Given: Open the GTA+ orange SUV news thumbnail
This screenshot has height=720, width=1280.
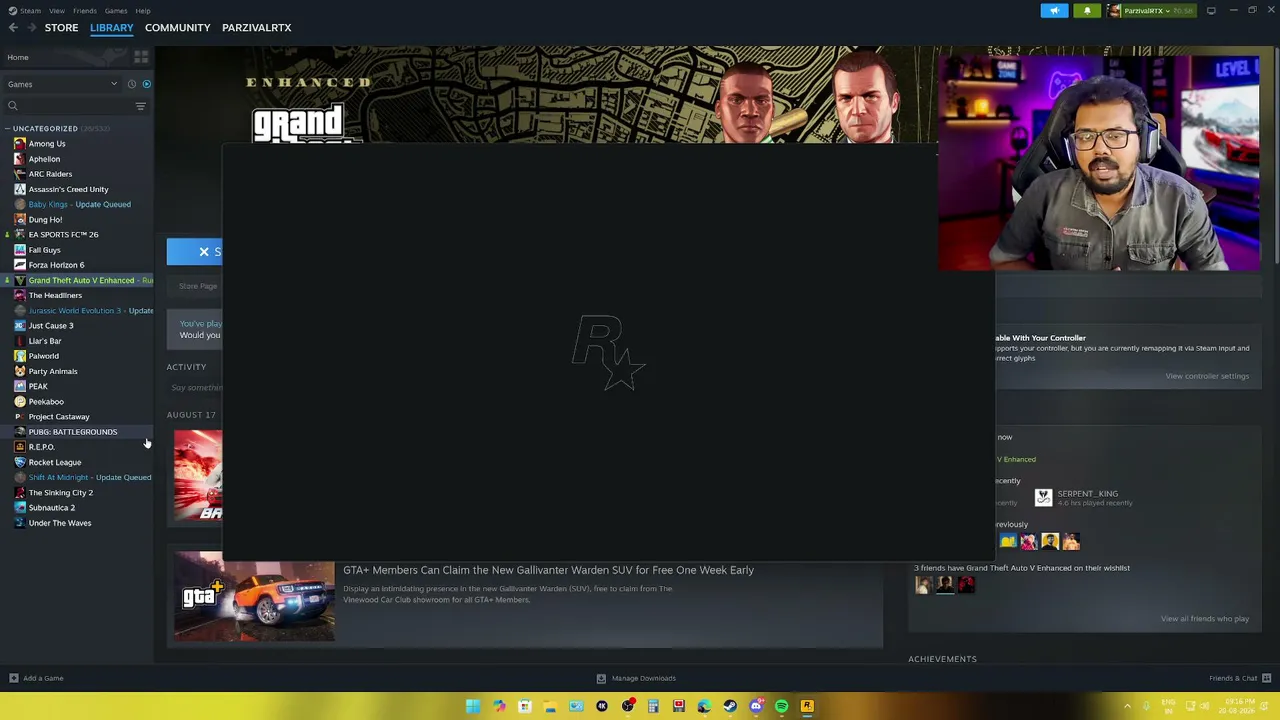Looking at the screenshot, I should coord(254,596).
